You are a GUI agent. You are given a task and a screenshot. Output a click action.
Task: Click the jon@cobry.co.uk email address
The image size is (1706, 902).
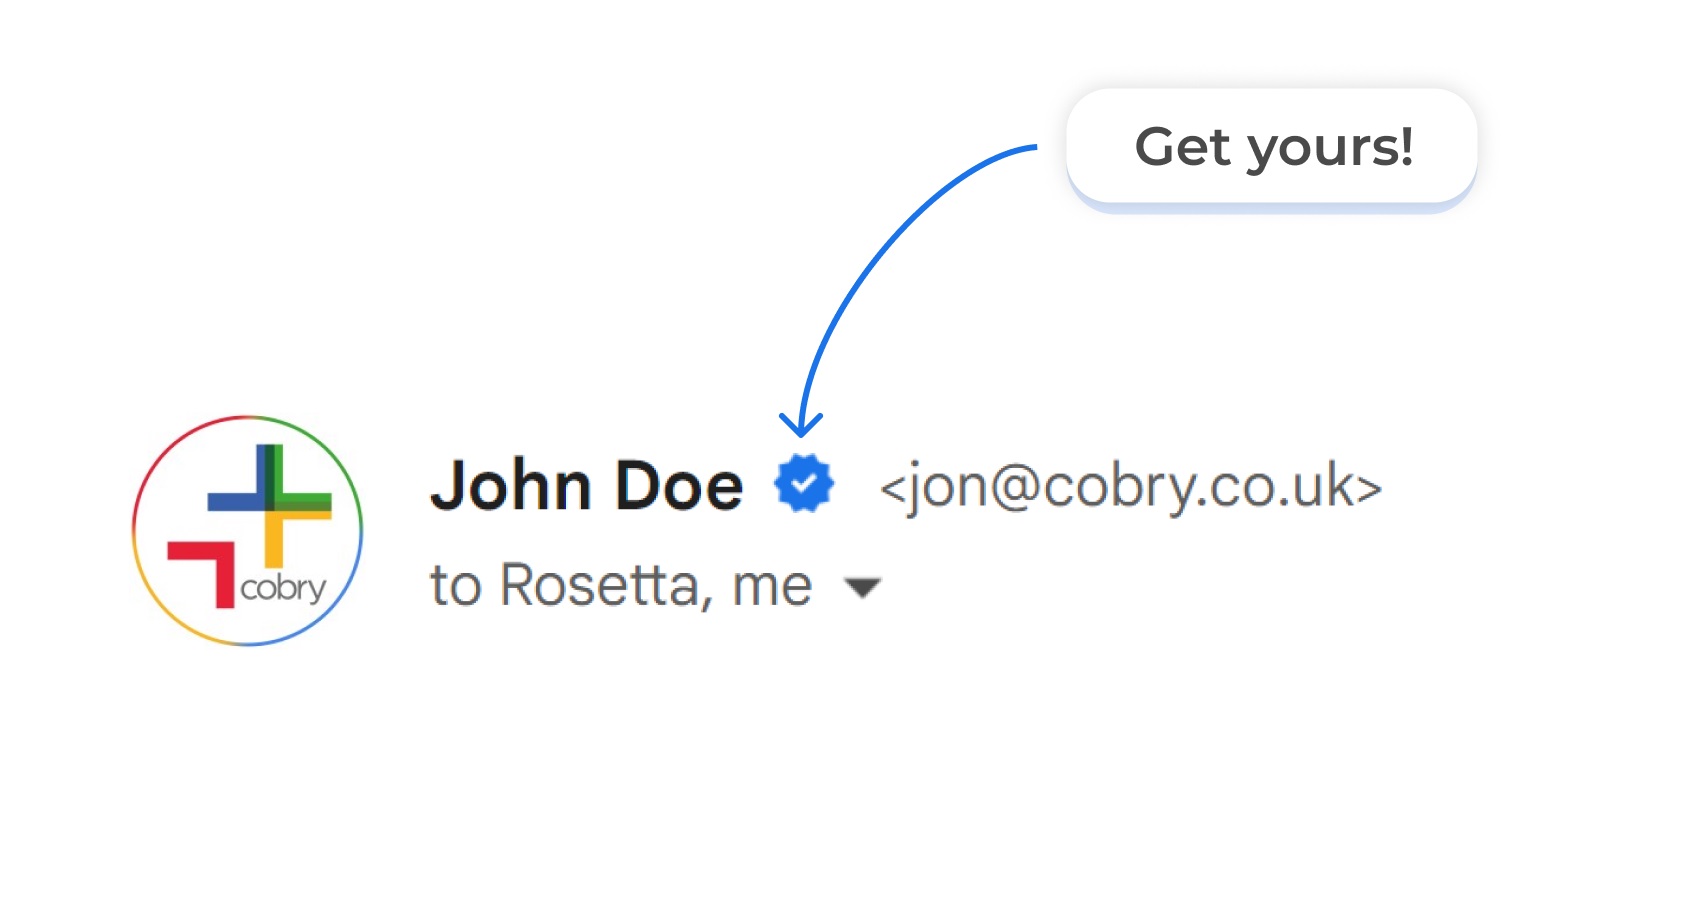pos(1131,488)
